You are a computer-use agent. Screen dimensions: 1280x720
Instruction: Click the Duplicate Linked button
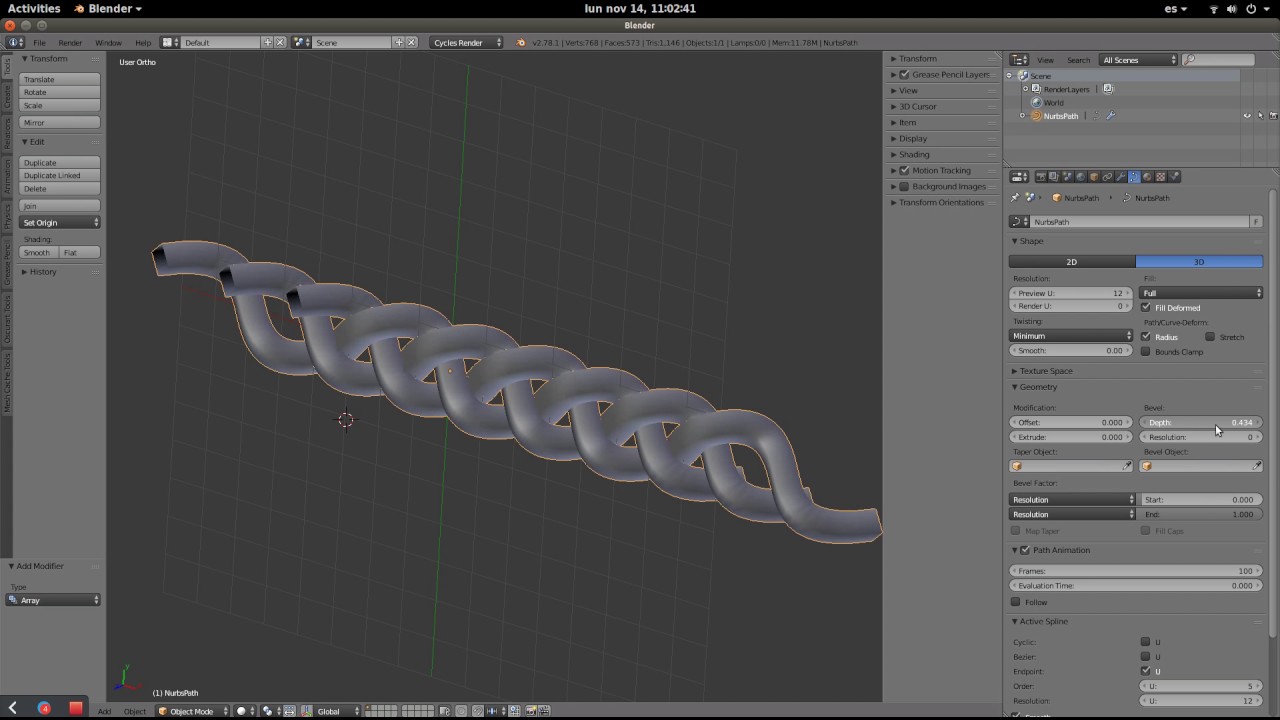(60, 175)
